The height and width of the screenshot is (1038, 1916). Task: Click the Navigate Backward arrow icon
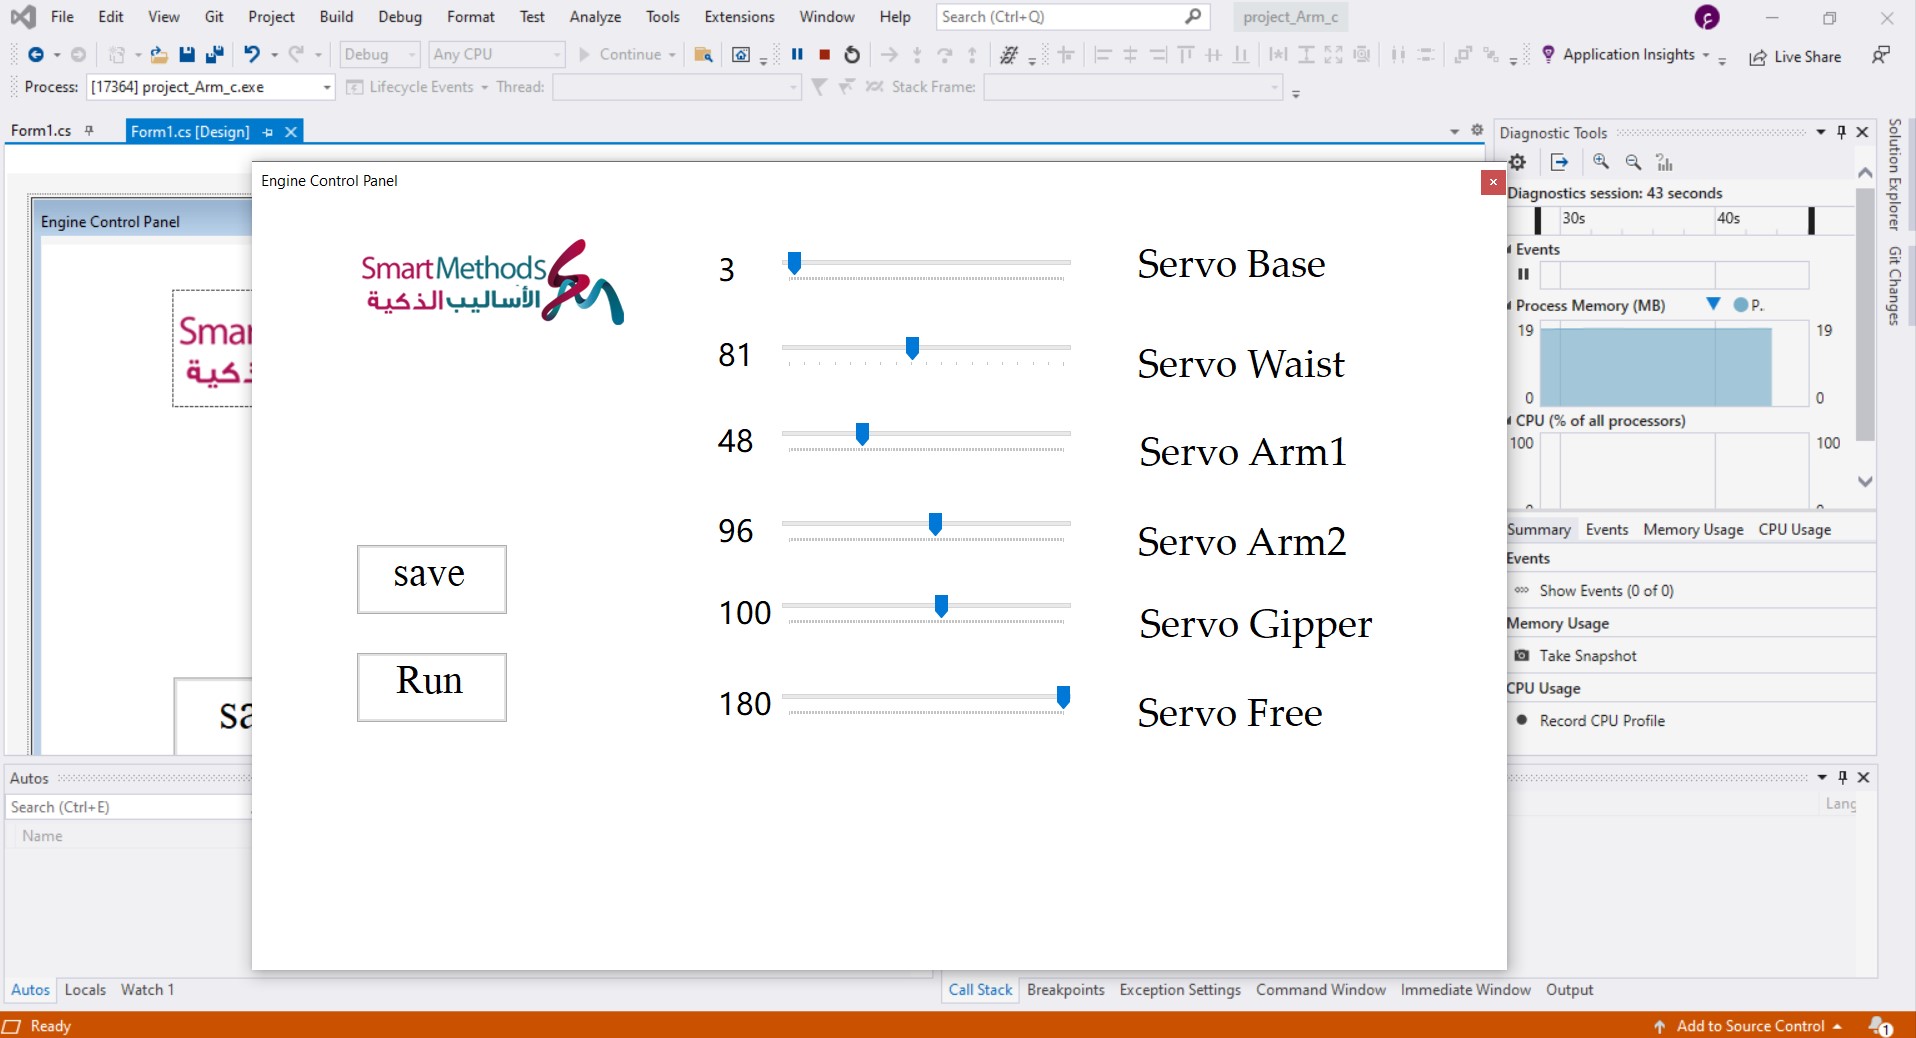click(36, 55)
